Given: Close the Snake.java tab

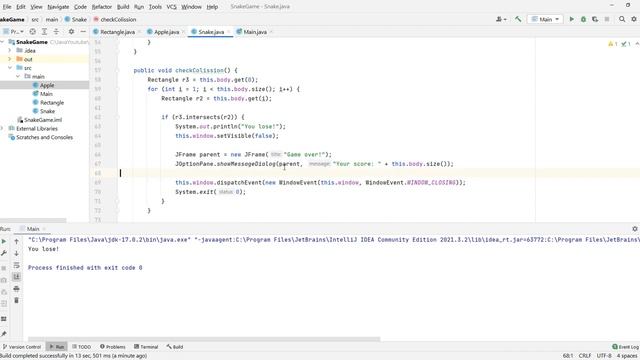Looking at the screenshot, I should 229,32.
